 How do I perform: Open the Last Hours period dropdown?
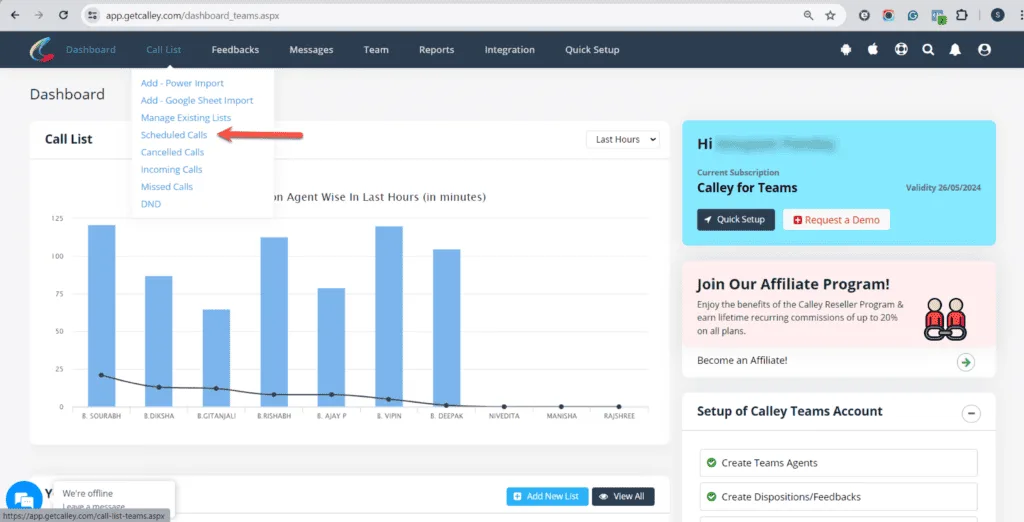[622, 139]
